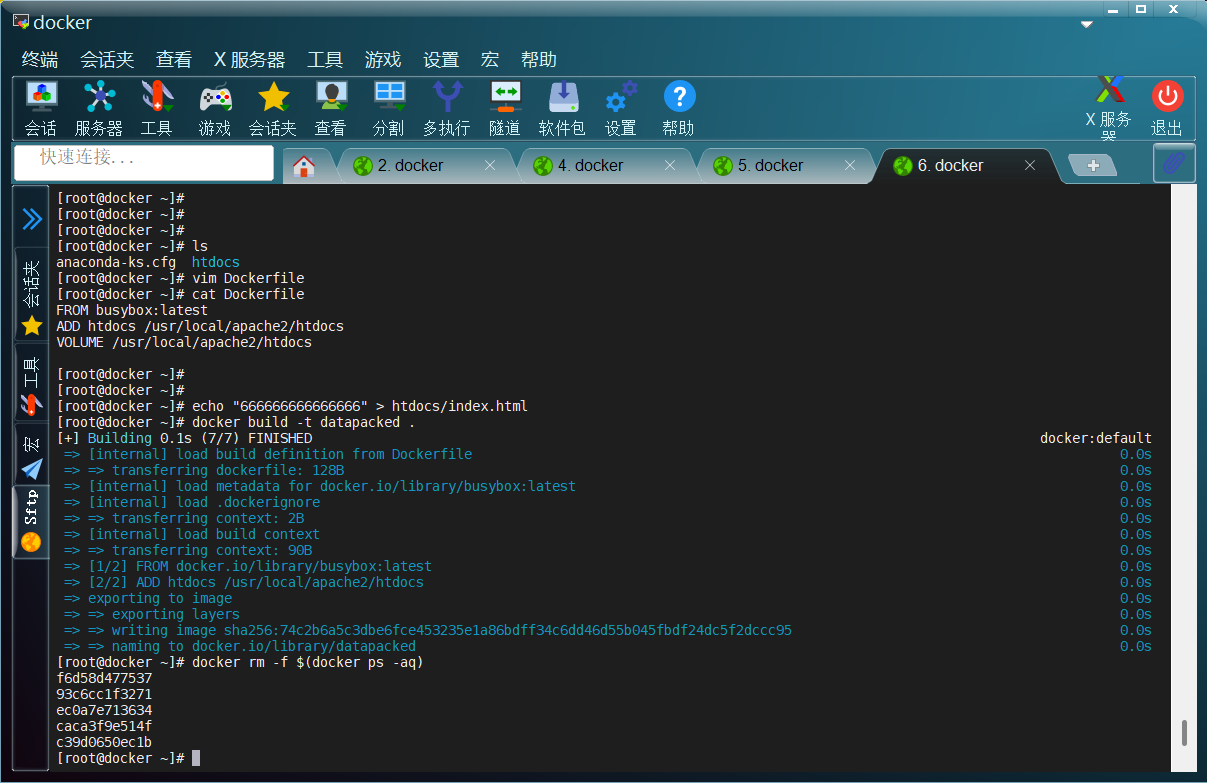Open the 设置 (Settings) gears toolbar icon

tap(620, 108)
